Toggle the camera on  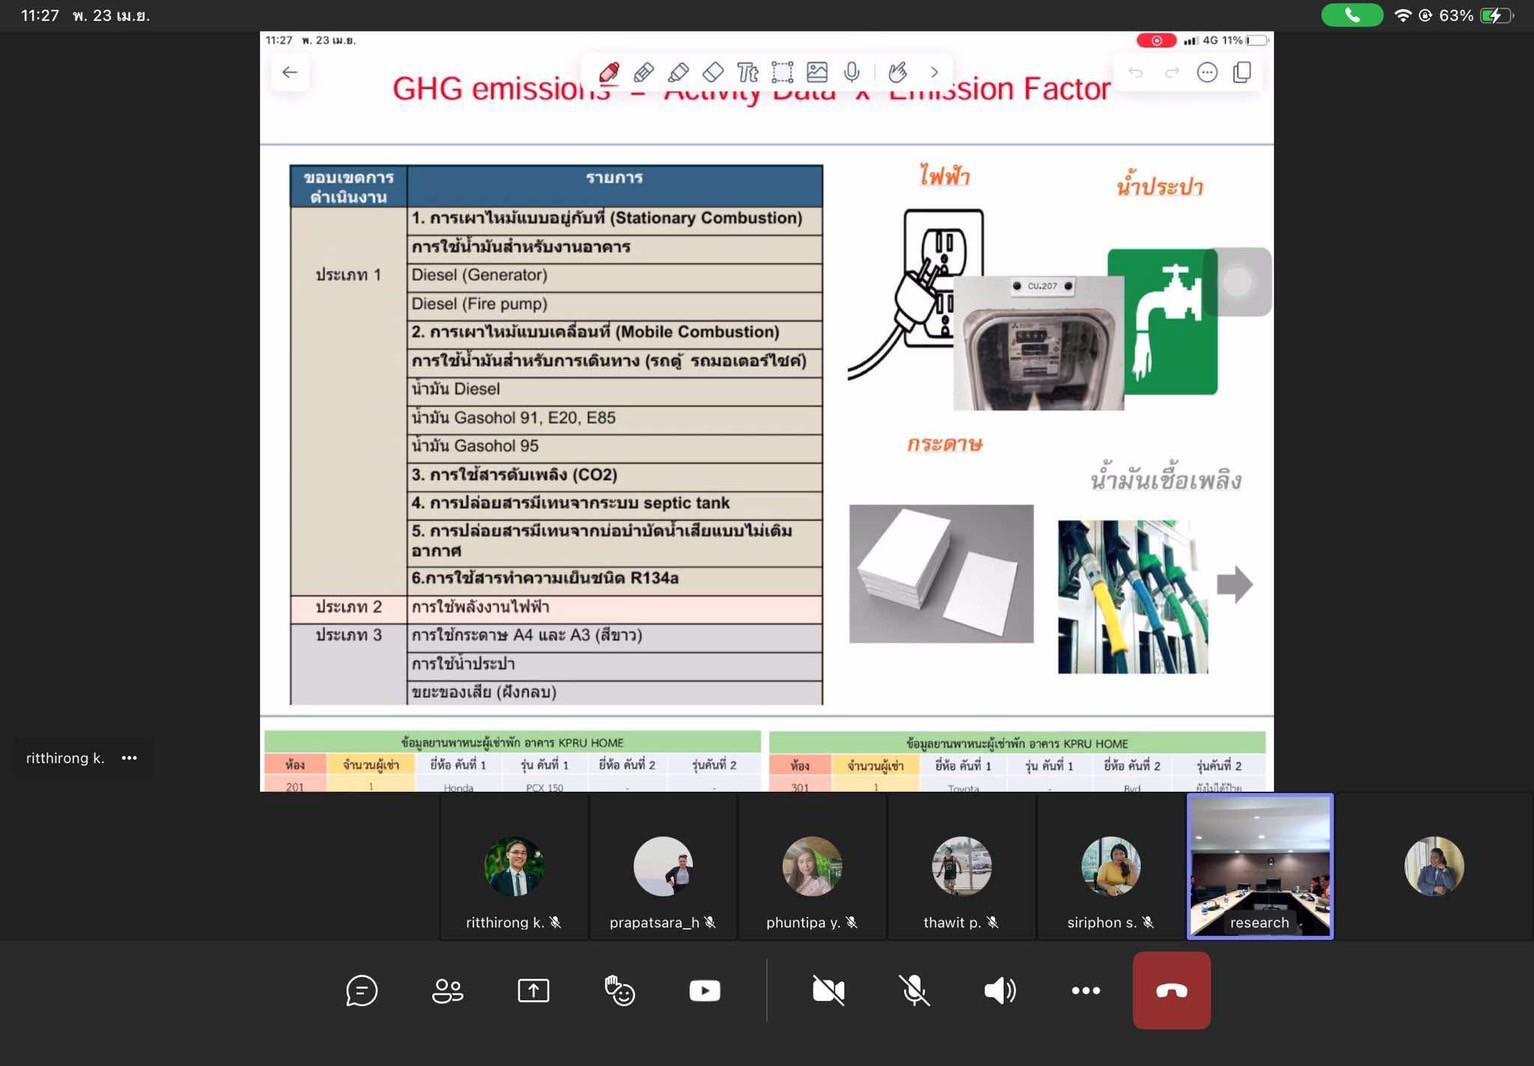(x=828, y=991)
